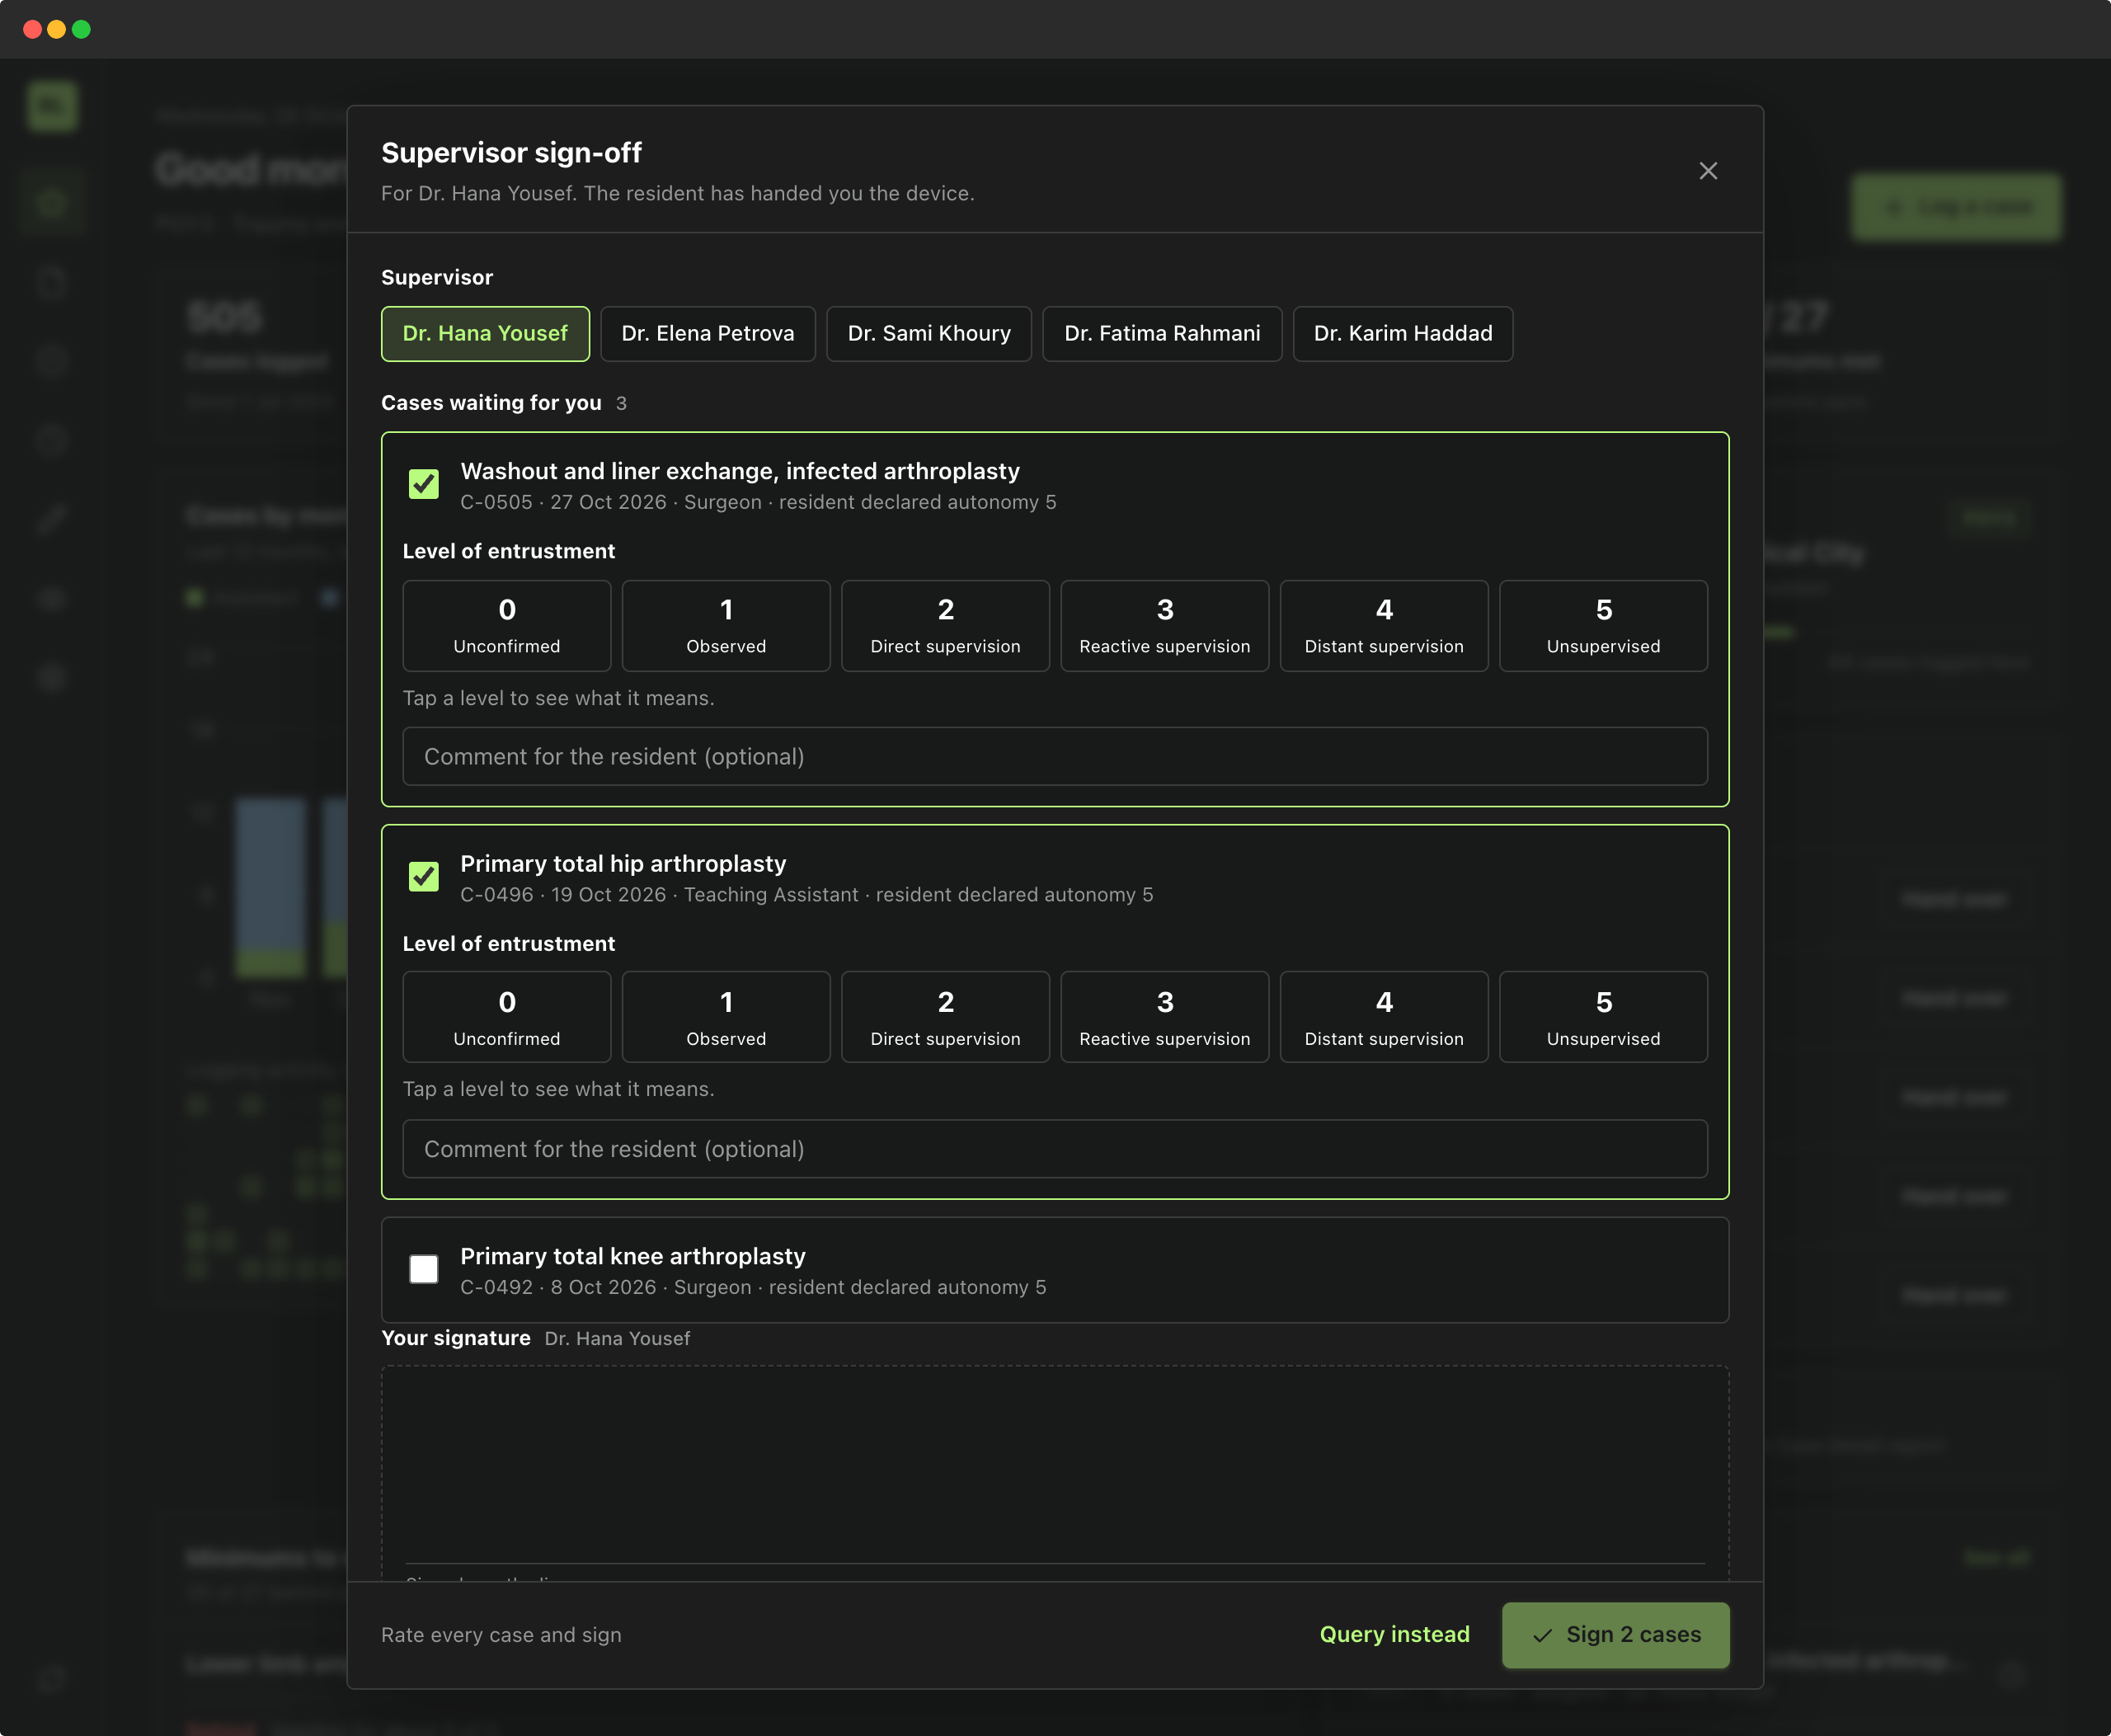This screenshot has width=2111, height=1736.
Task: Choose level 5 Unsupervised for C-0505
Action: 1604,626
